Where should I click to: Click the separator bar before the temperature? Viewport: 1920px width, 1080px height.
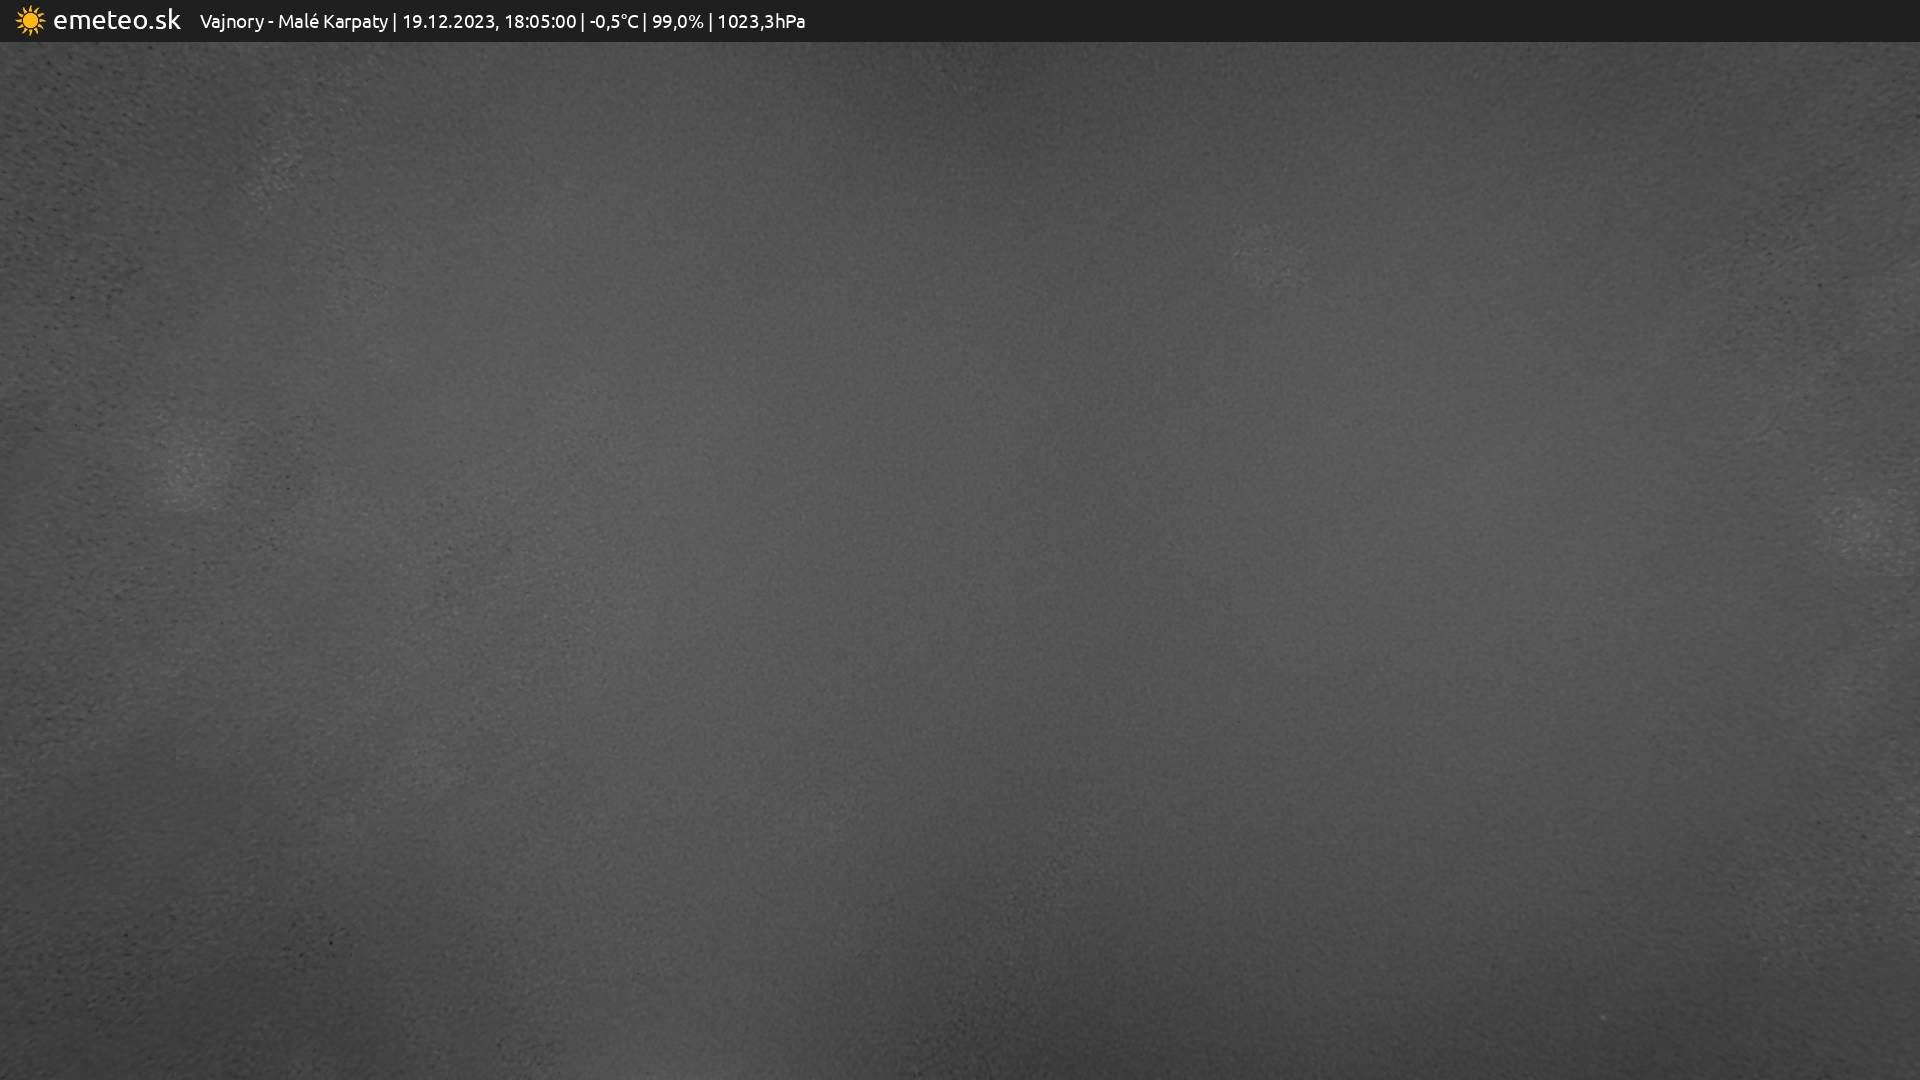pyautogui.click(x=583, y=22)
